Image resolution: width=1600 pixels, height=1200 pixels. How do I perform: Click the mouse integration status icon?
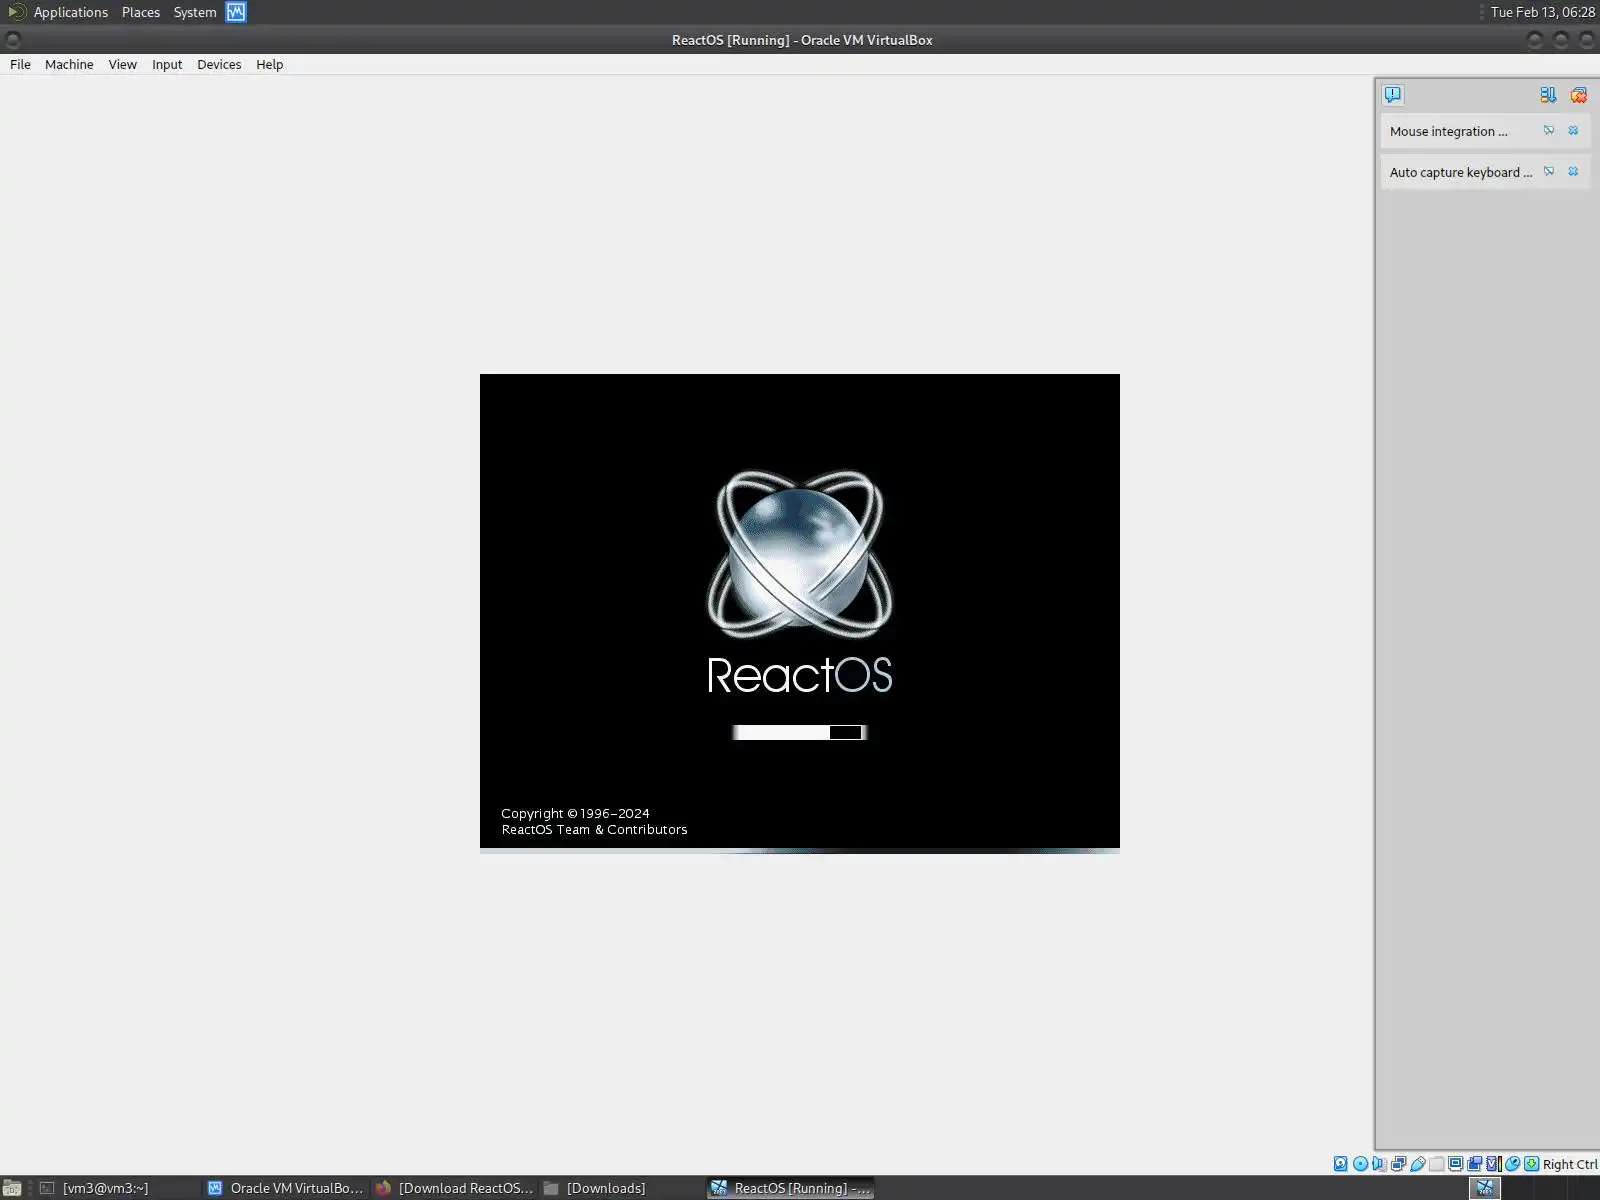click(1512, 1163)
